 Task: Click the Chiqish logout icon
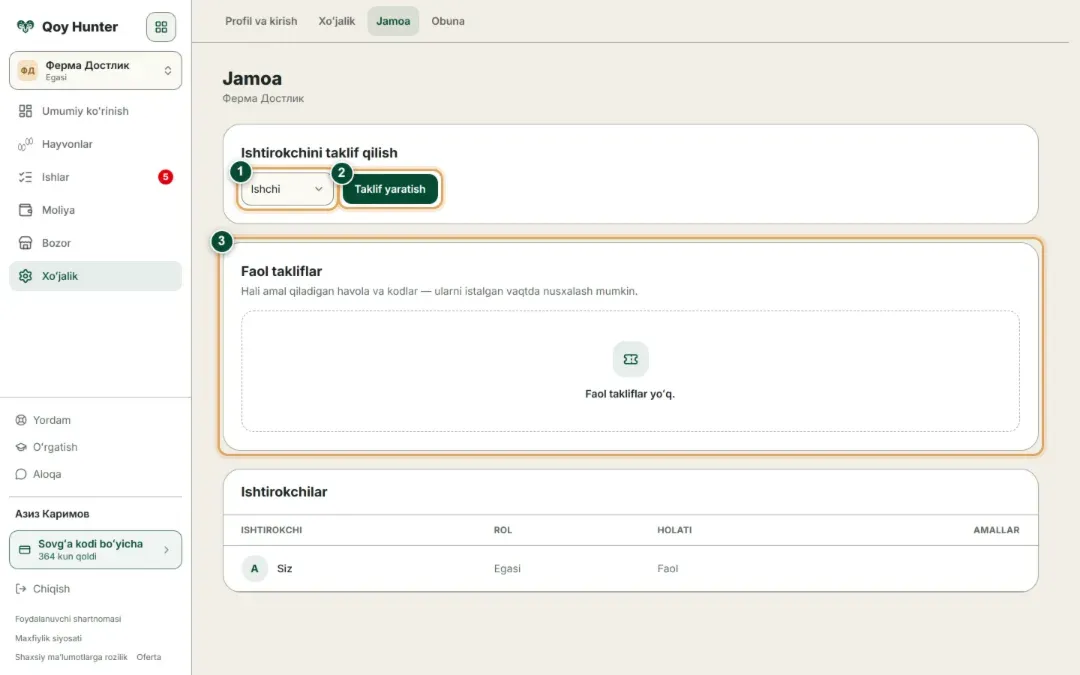[21, 589]
